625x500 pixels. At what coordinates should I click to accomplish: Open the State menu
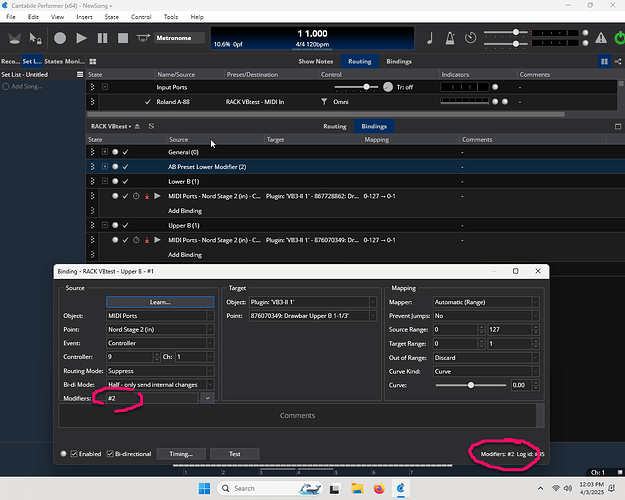(x=112, y=17)
